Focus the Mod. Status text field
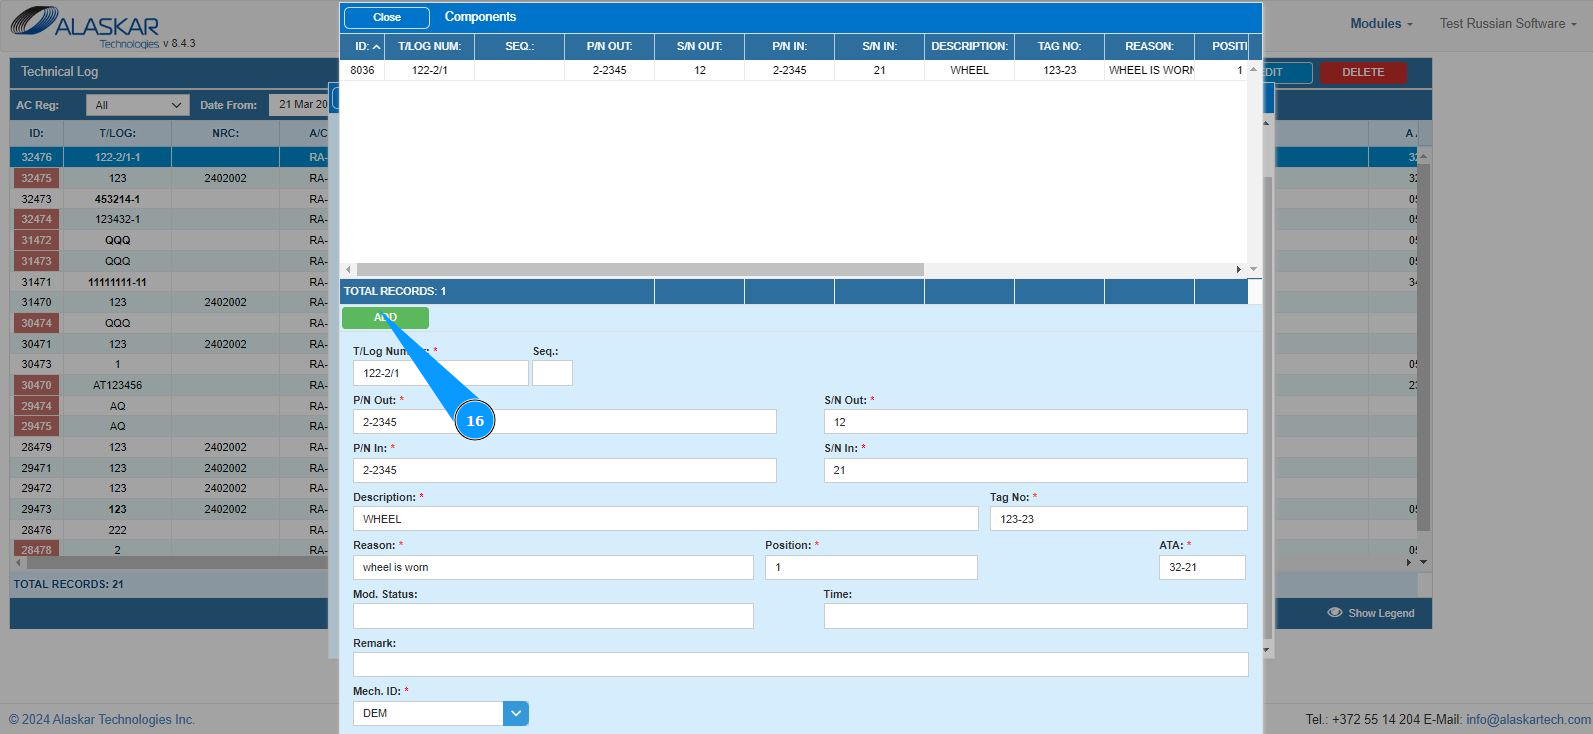This screenshot has width=1593, height=734. coord(553,616)
